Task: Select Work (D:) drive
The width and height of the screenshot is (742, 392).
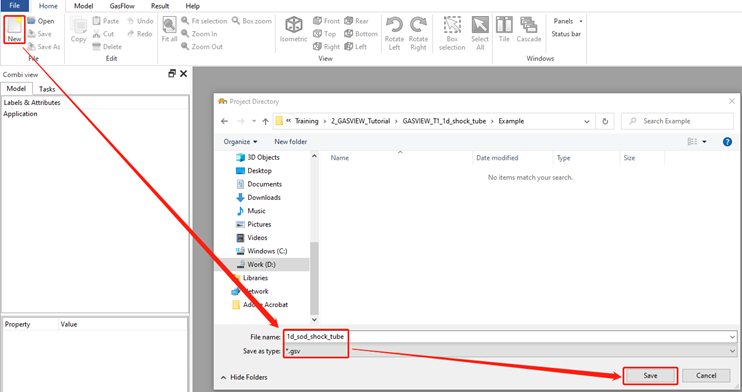Action: click(262, 264)
